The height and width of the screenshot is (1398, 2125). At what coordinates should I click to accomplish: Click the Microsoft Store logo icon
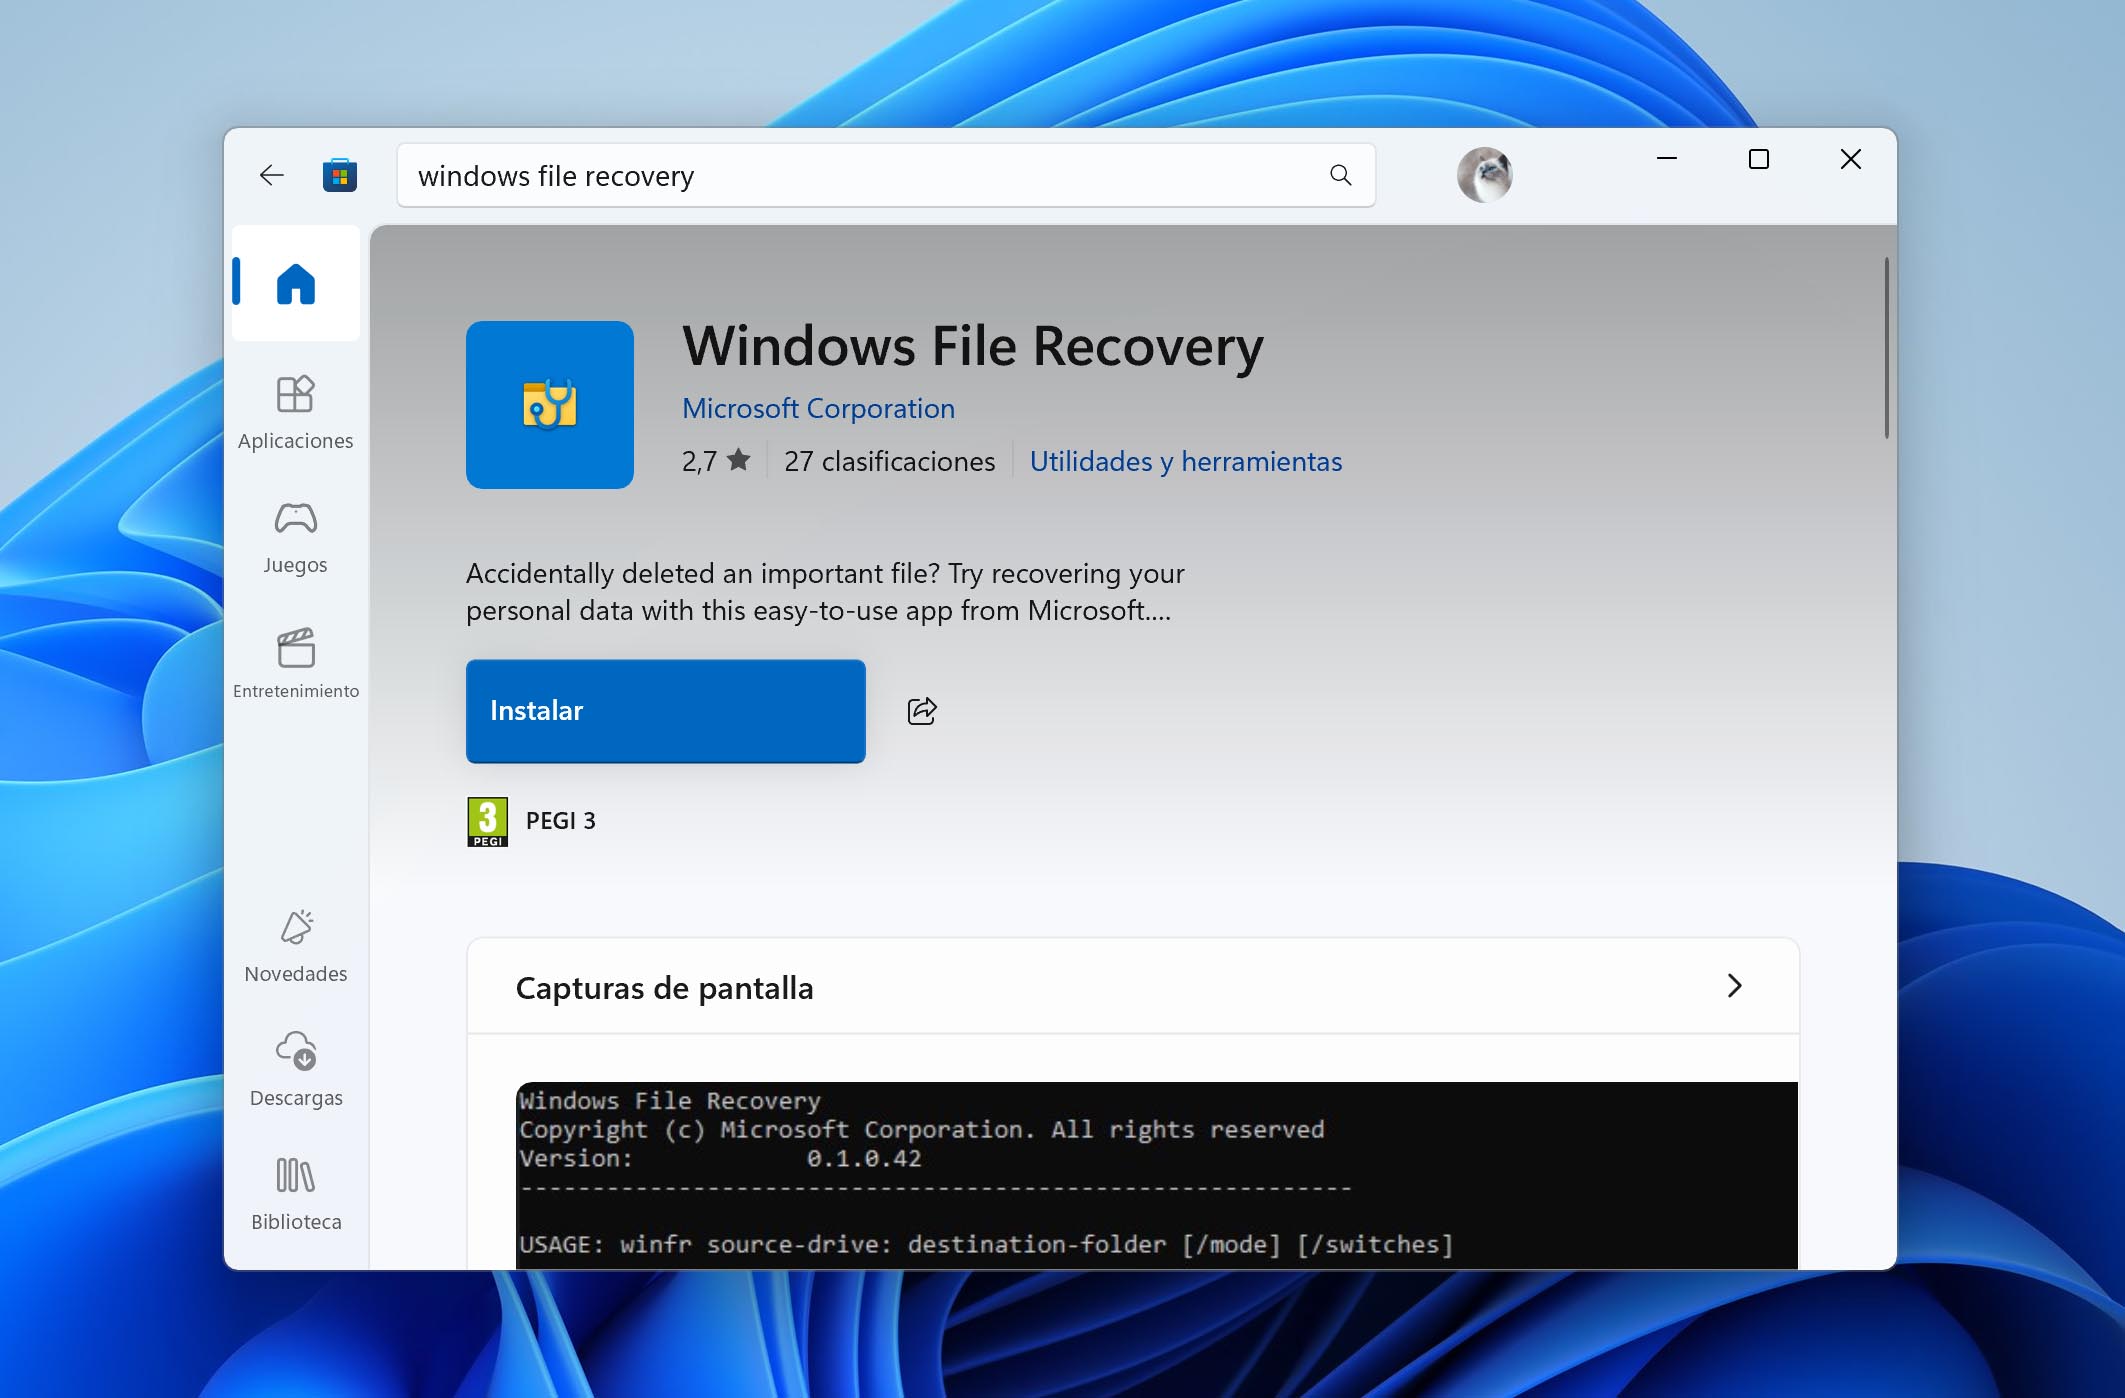pos(340,176)
